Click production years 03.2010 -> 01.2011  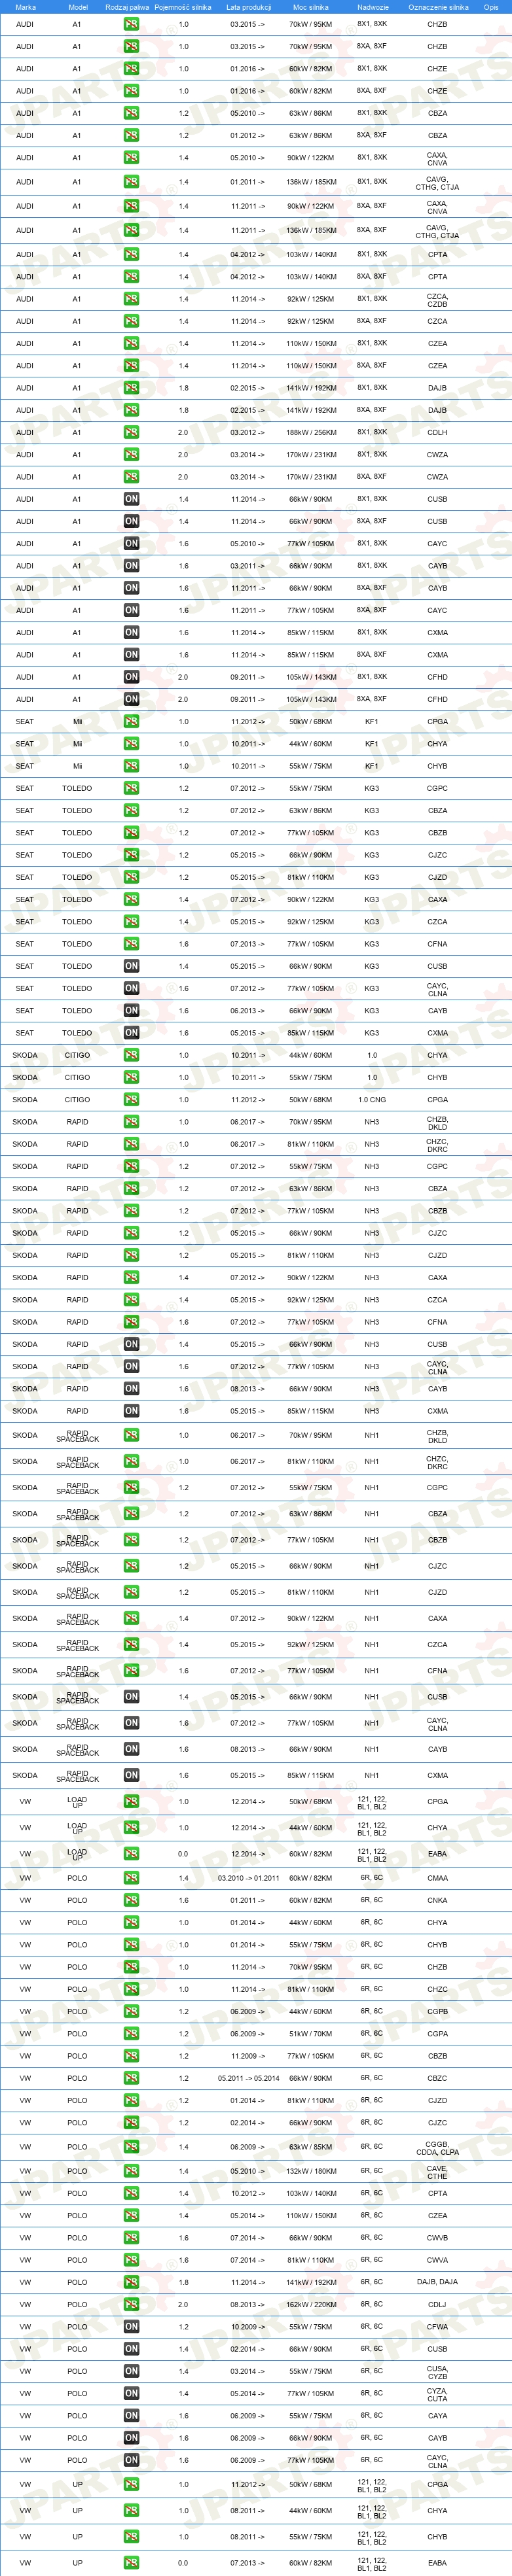click(x=248, y=1878)
